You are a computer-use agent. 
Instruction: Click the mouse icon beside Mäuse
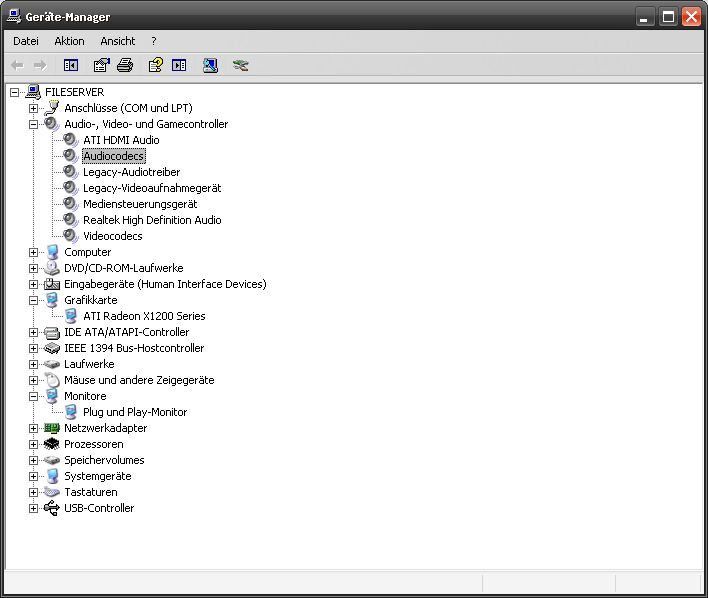52,380
